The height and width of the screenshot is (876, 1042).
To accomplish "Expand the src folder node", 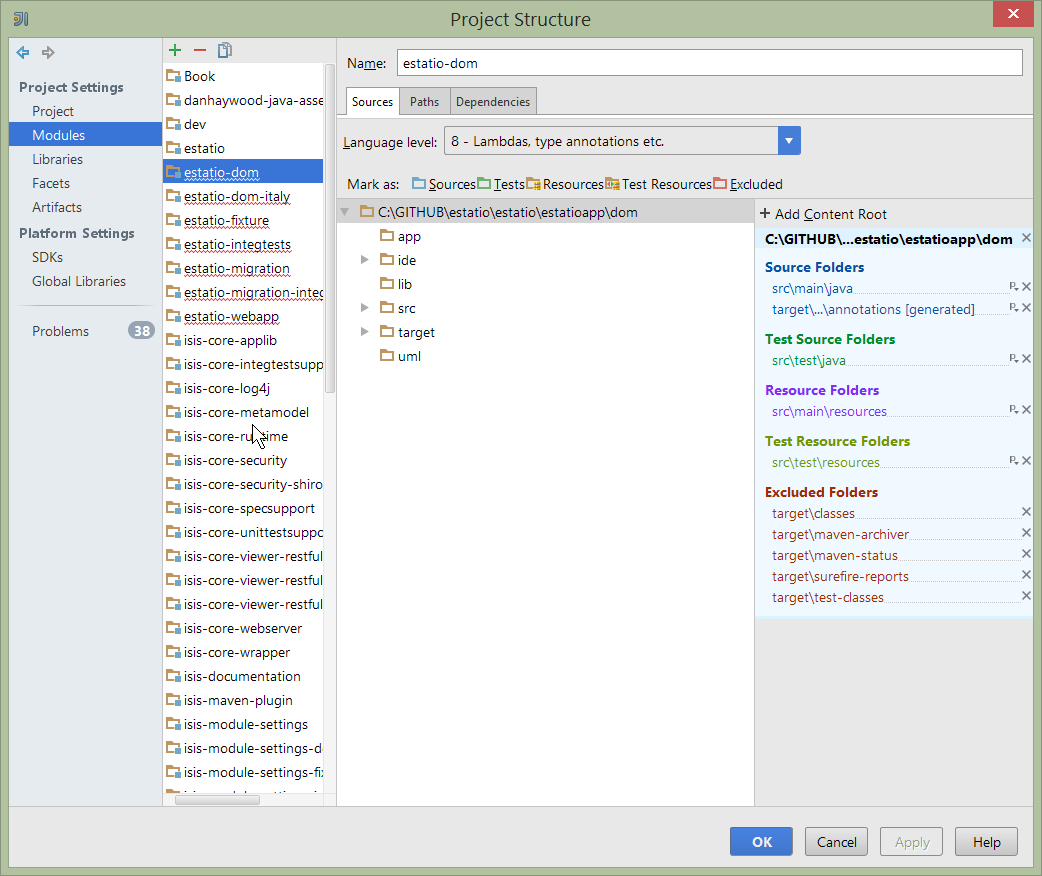I will click(365, 308).
